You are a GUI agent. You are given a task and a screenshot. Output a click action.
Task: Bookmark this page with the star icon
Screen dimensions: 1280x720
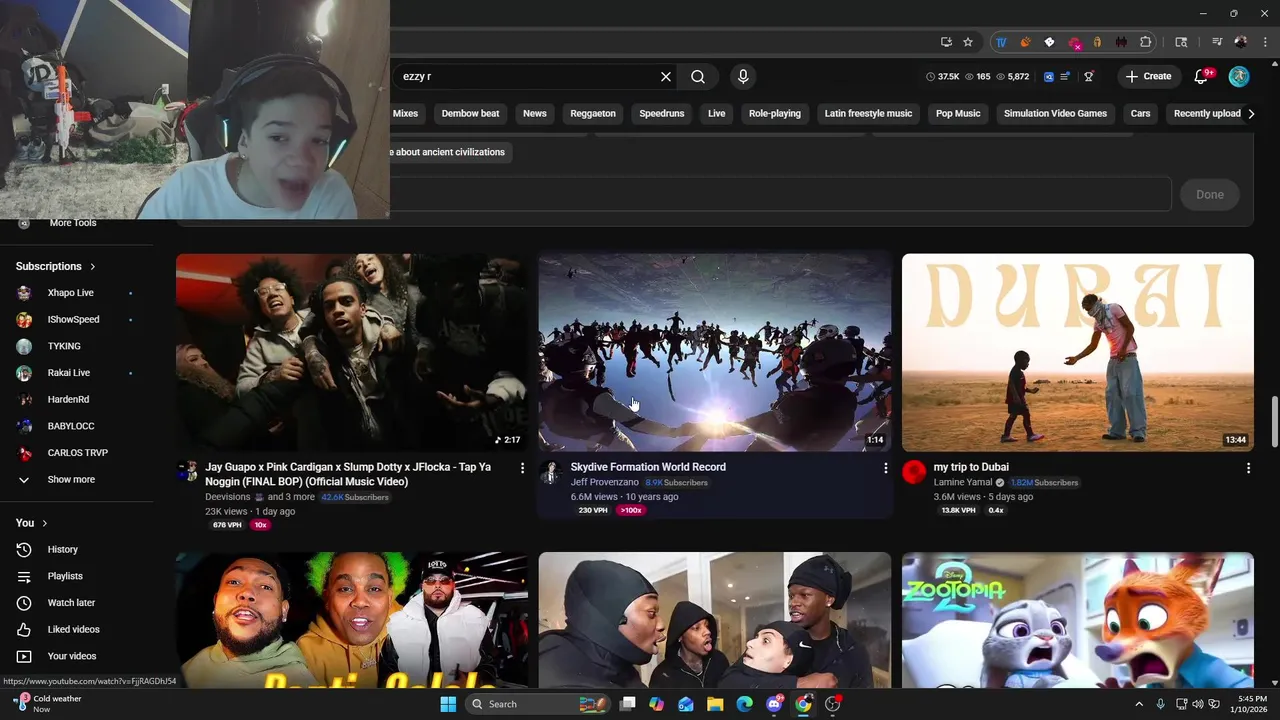[968, 42]
